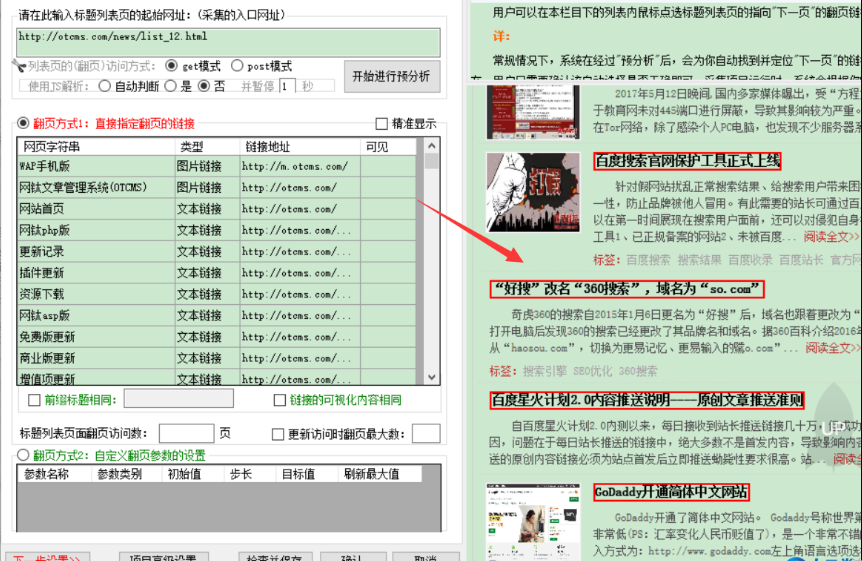
Task: Click the 步长 column header
Action: (x=250, y=474)
